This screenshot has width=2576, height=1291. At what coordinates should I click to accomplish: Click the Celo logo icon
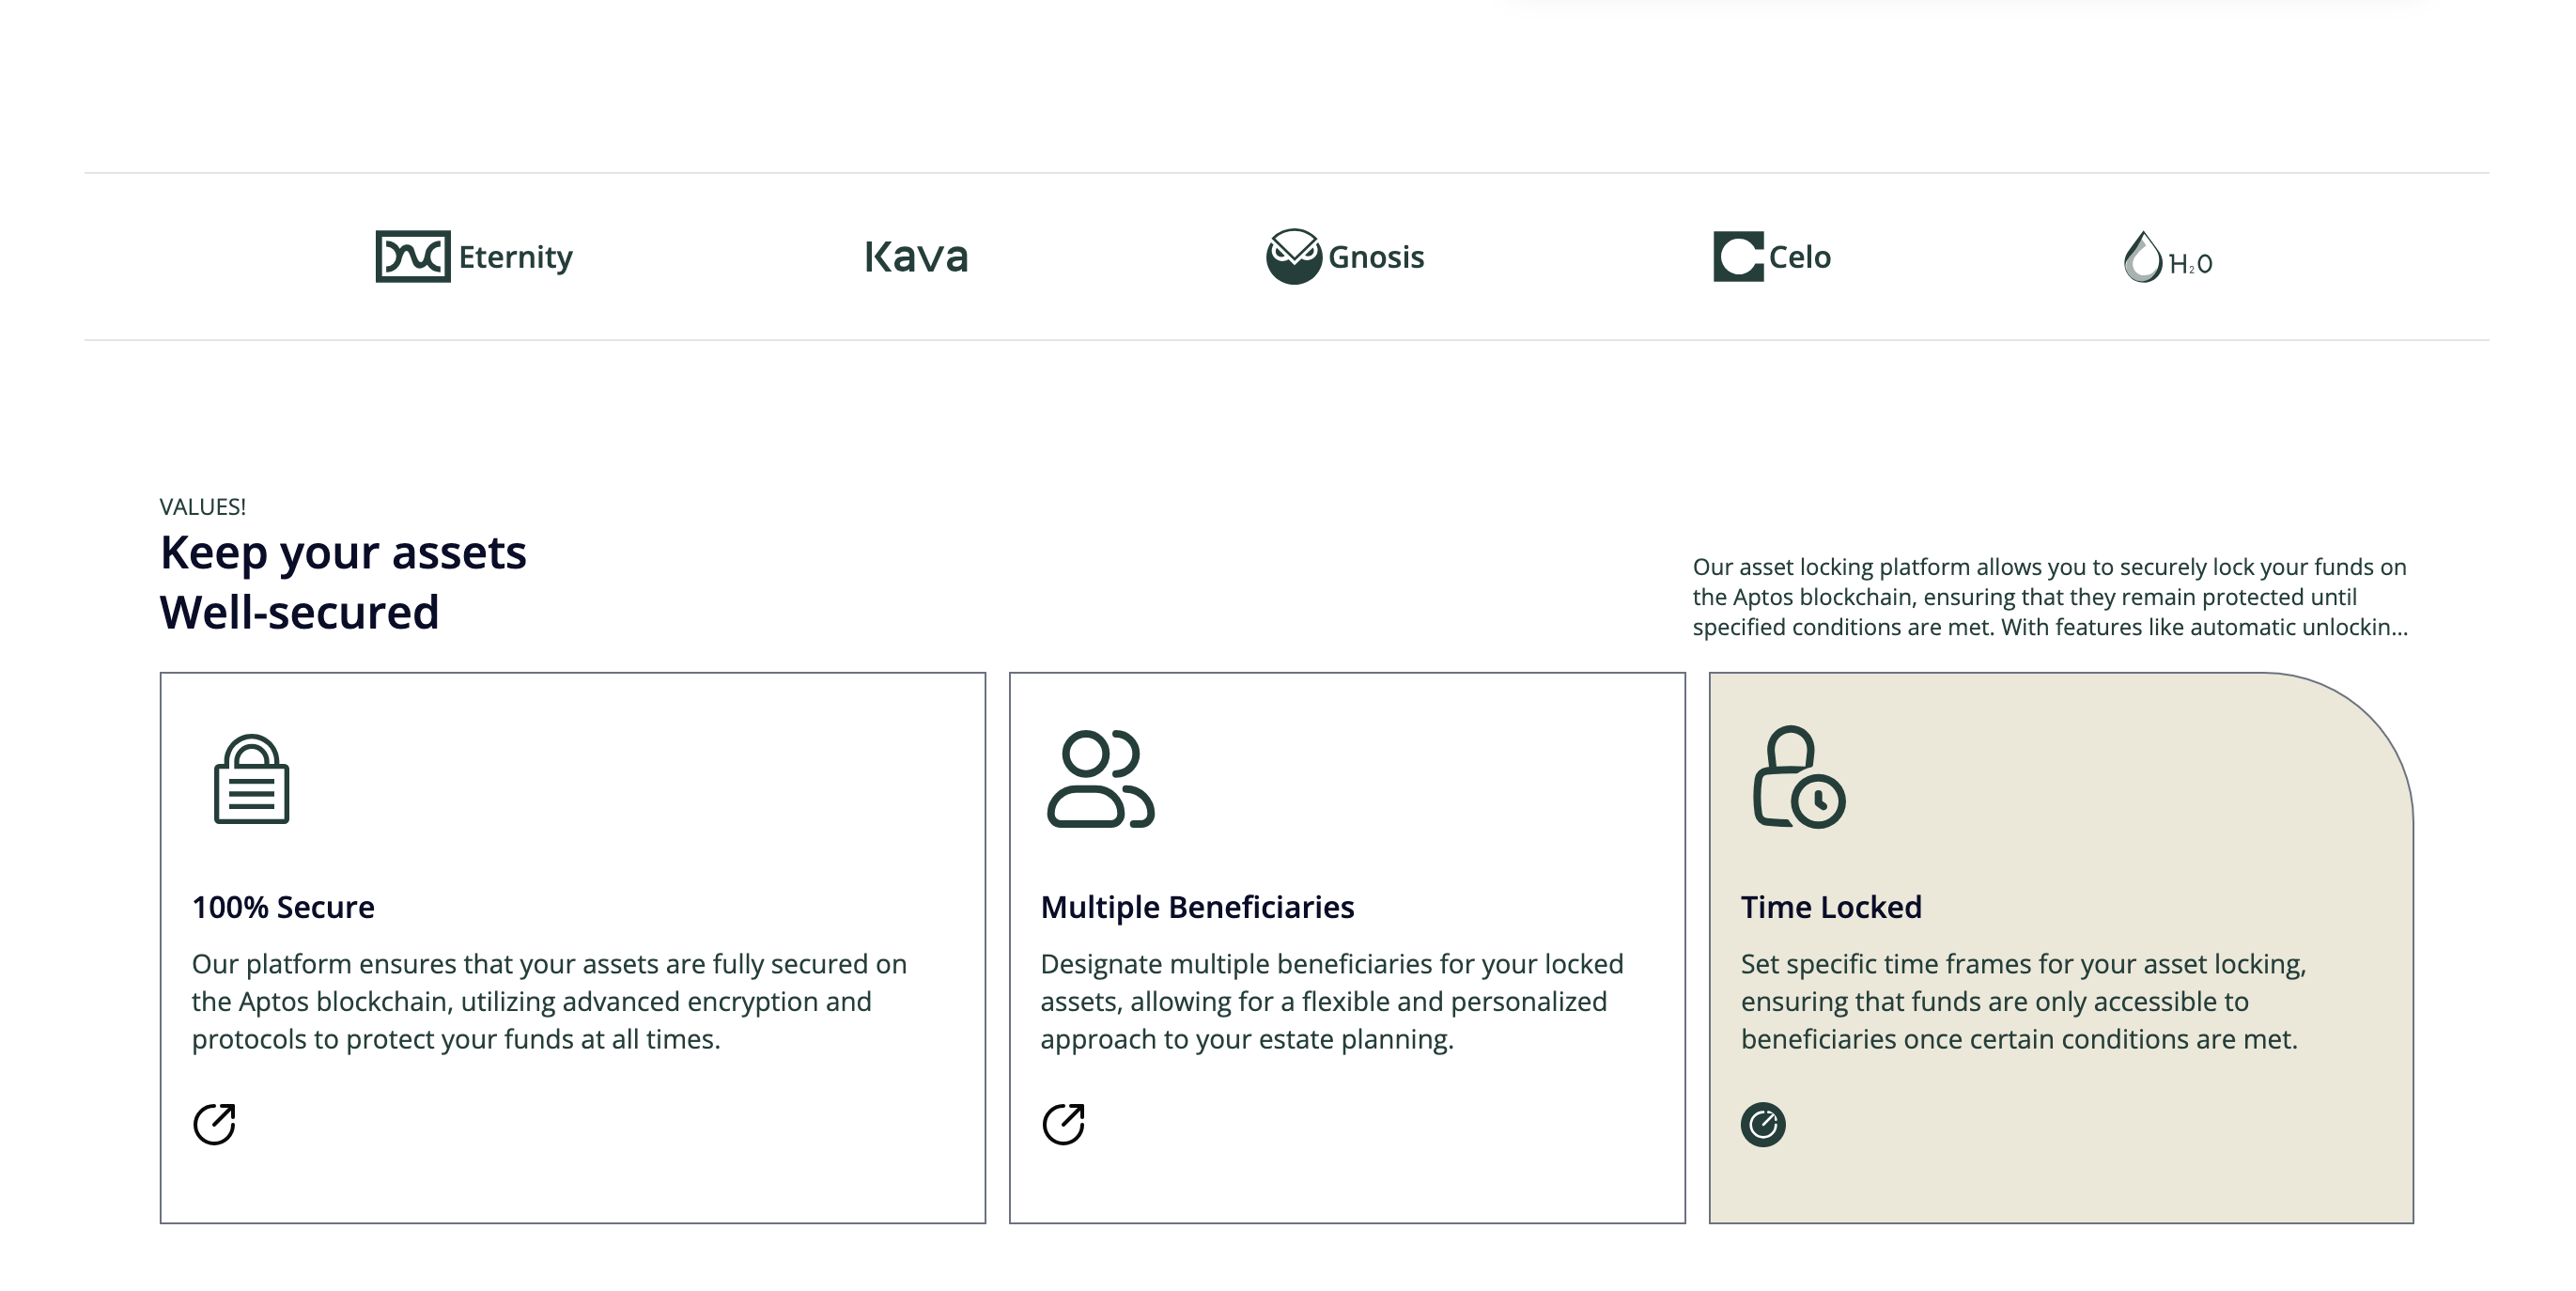[1738, 257]
